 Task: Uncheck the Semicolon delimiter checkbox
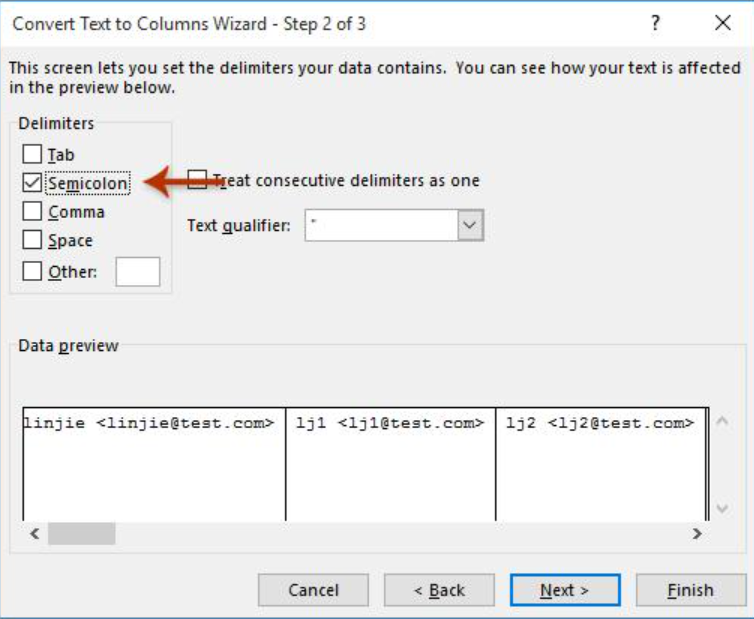33,183
